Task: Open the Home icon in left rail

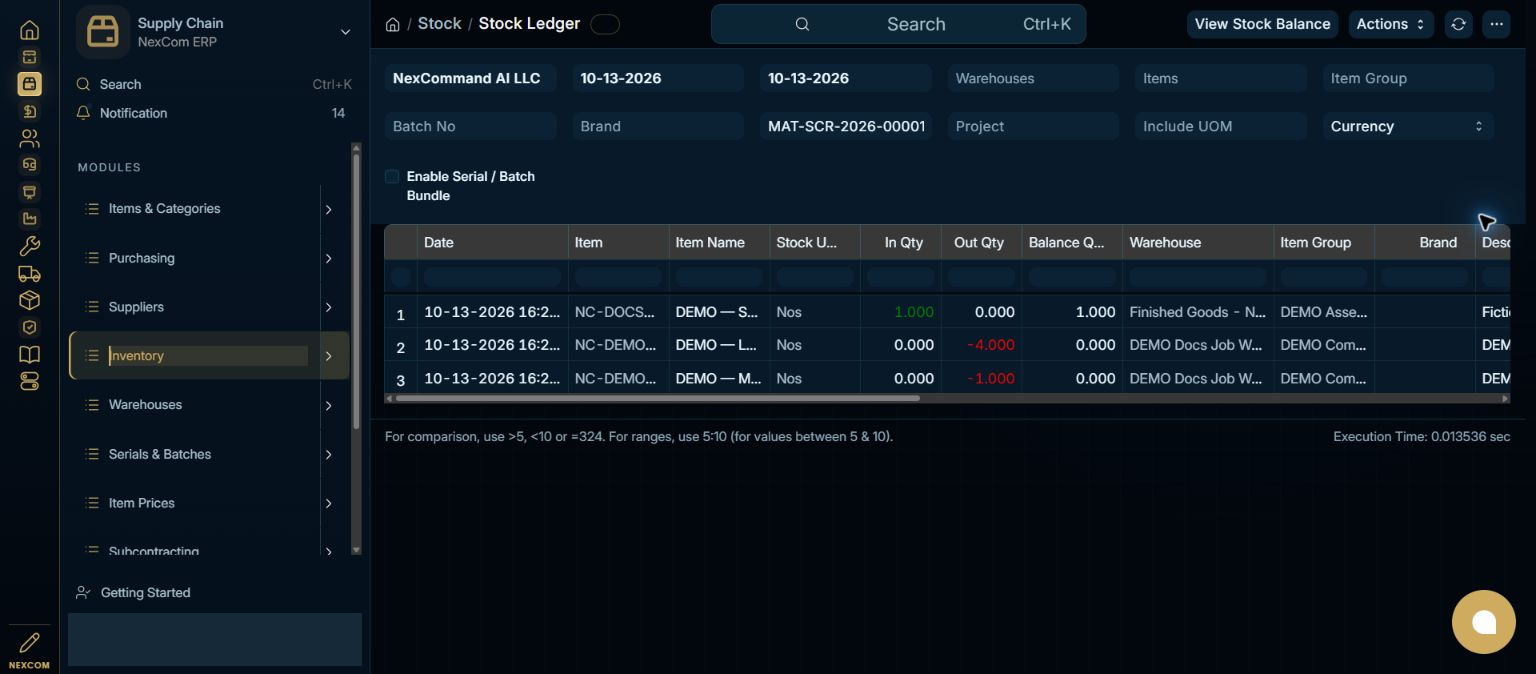Action: (x=29, y=31)
